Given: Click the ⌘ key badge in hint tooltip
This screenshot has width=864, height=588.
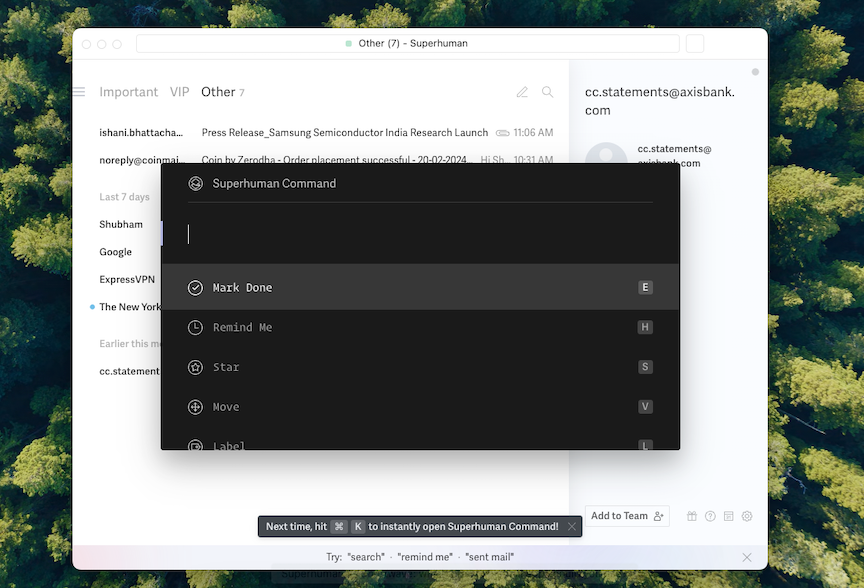Looking at the screenshot, I should [339, 526].
